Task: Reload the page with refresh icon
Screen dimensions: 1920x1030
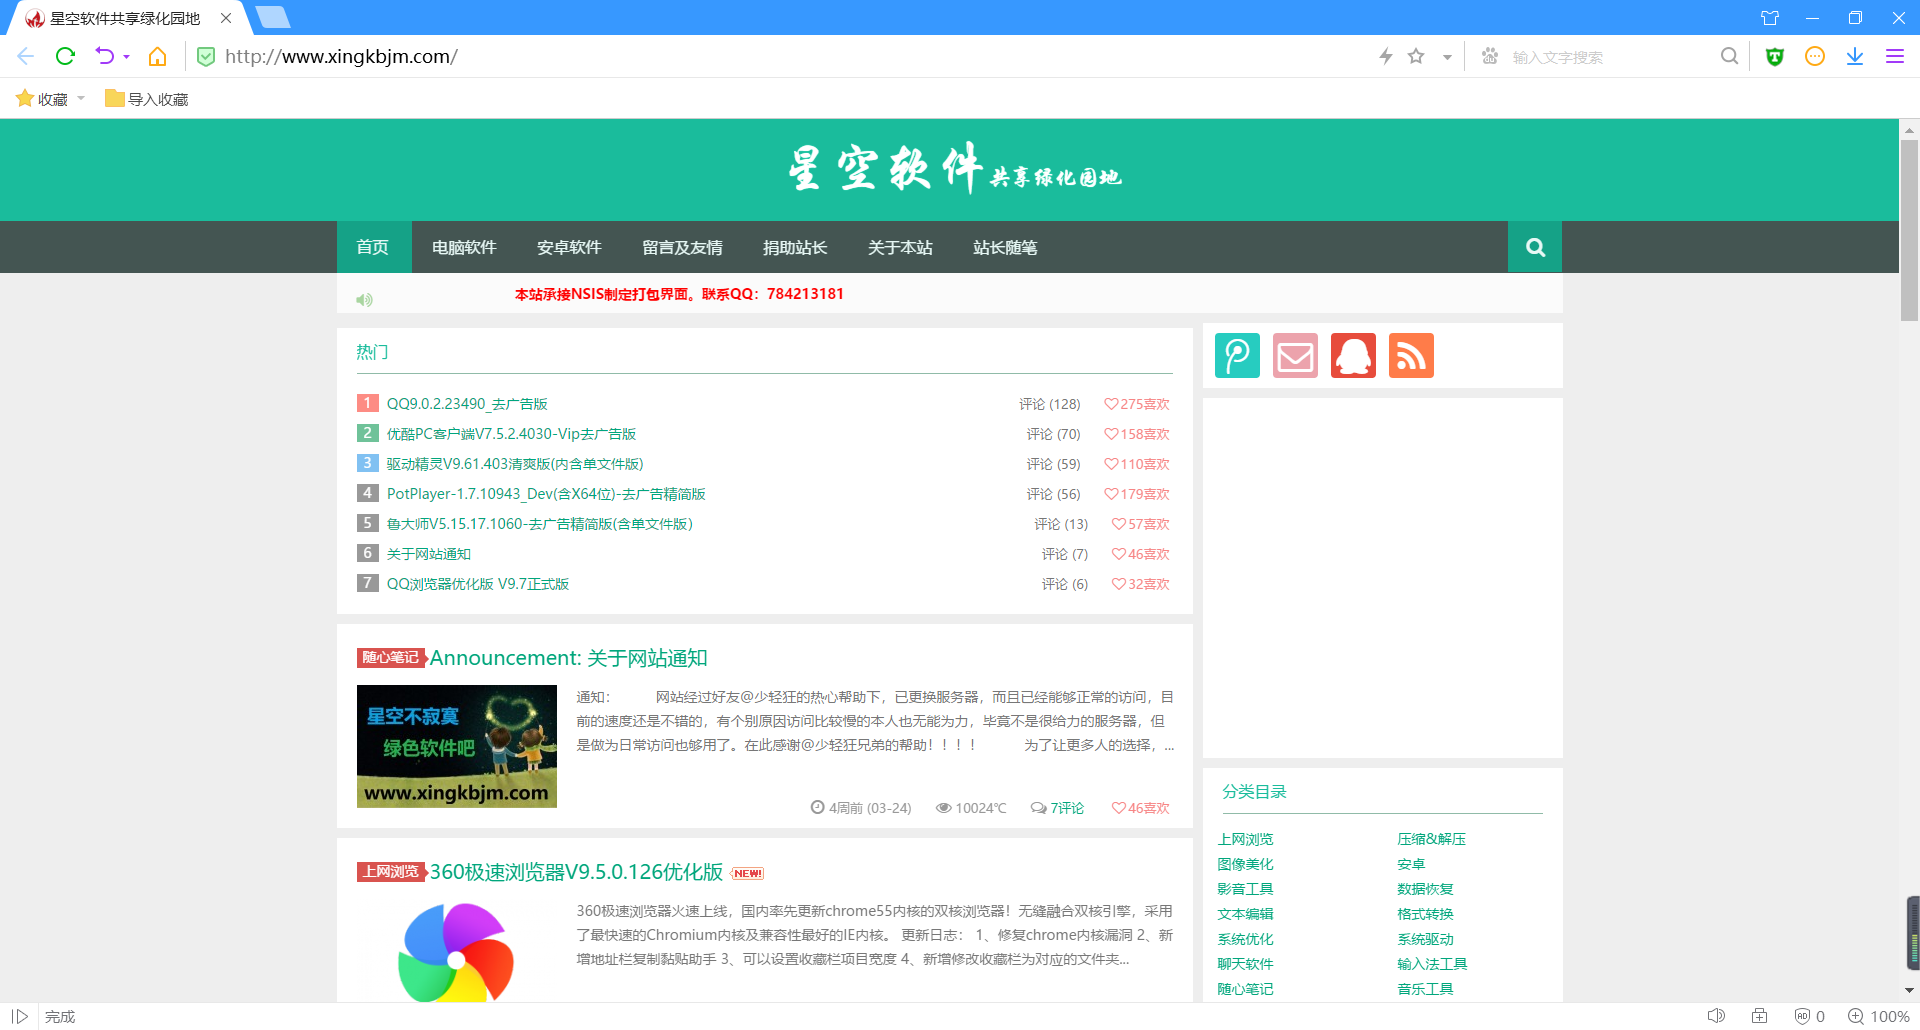Action: click(x=65, y=56)
